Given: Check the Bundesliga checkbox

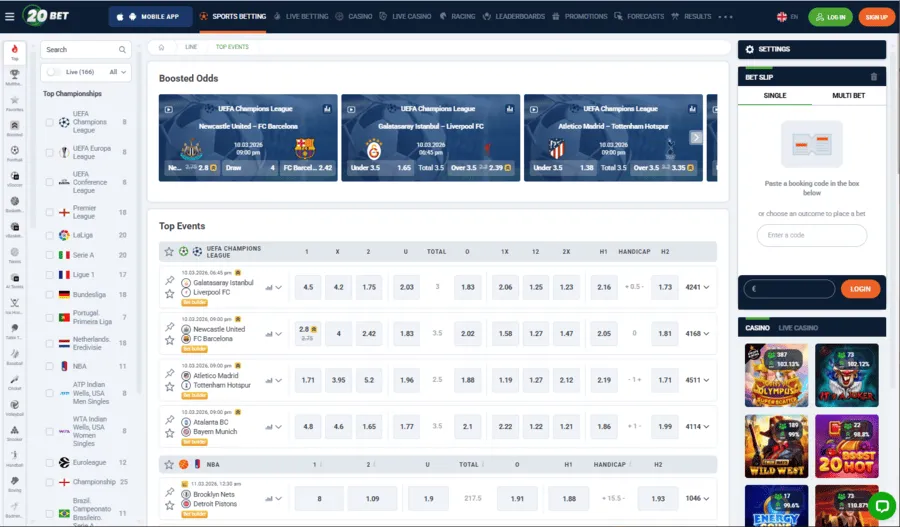Looking at the screenshot, I should click(49, 294).
